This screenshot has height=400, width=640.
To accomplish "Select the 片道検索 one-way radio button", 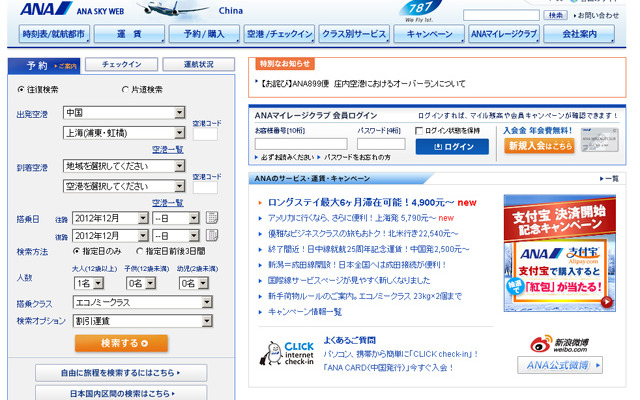I will tap(125, 89).
